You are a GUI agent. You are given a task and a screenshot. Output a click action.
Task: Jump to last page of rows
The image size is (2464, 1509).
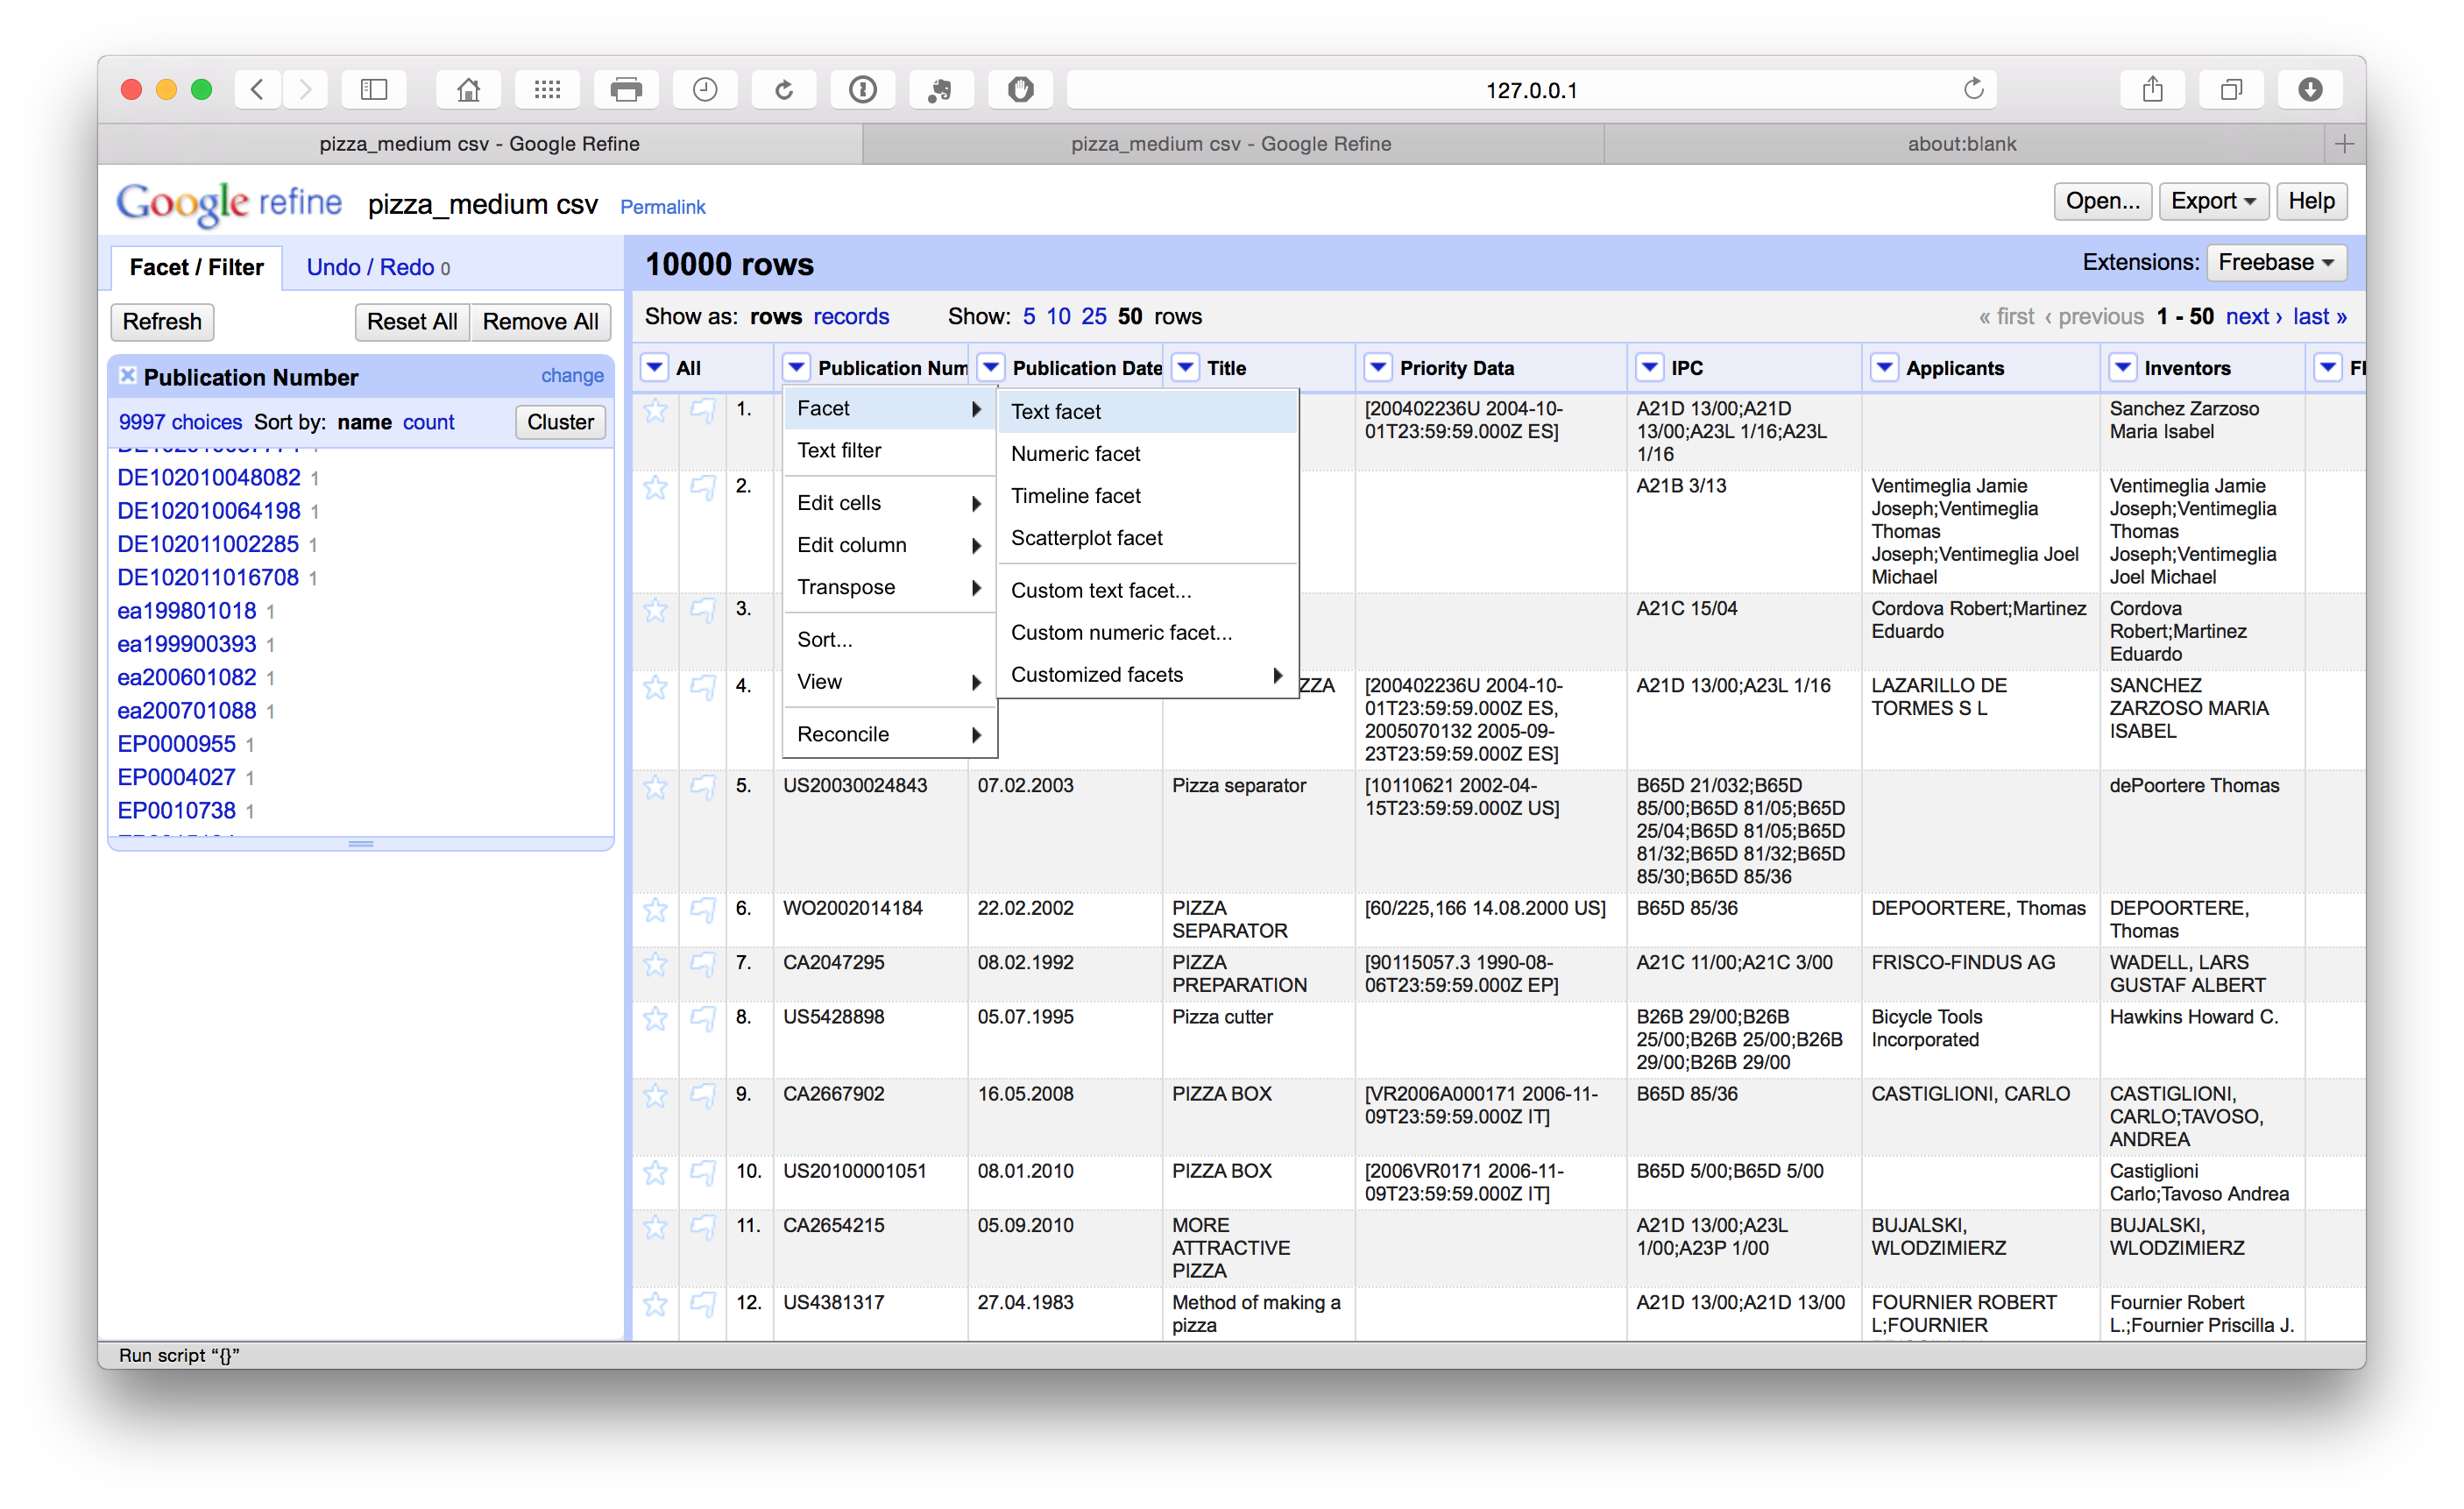tap(2320, 316)
